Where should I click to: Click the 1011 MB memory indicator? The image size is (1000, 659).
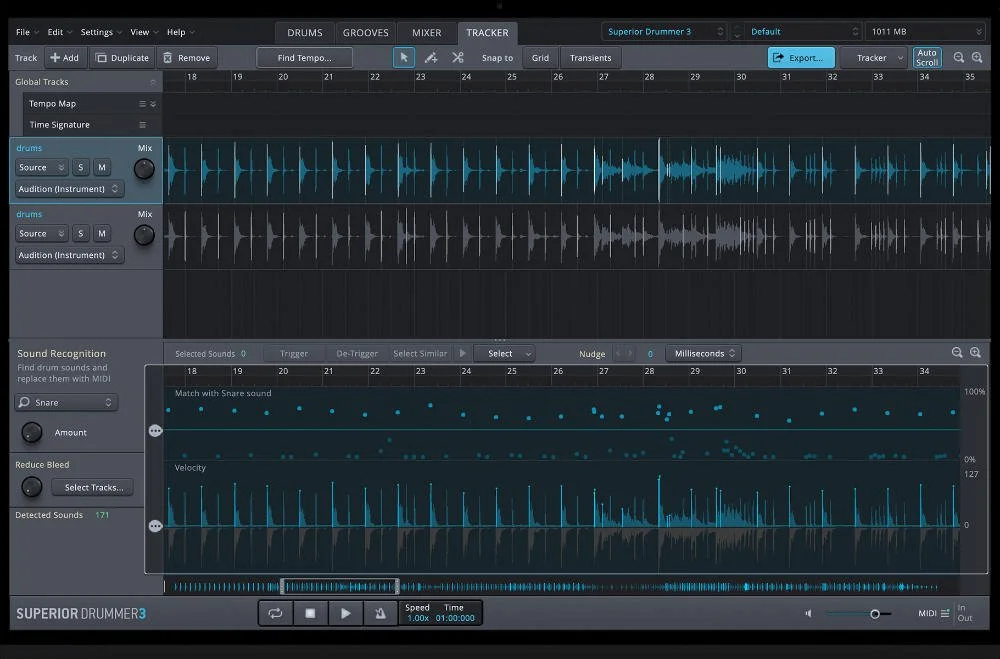click(x=925, y=31)
